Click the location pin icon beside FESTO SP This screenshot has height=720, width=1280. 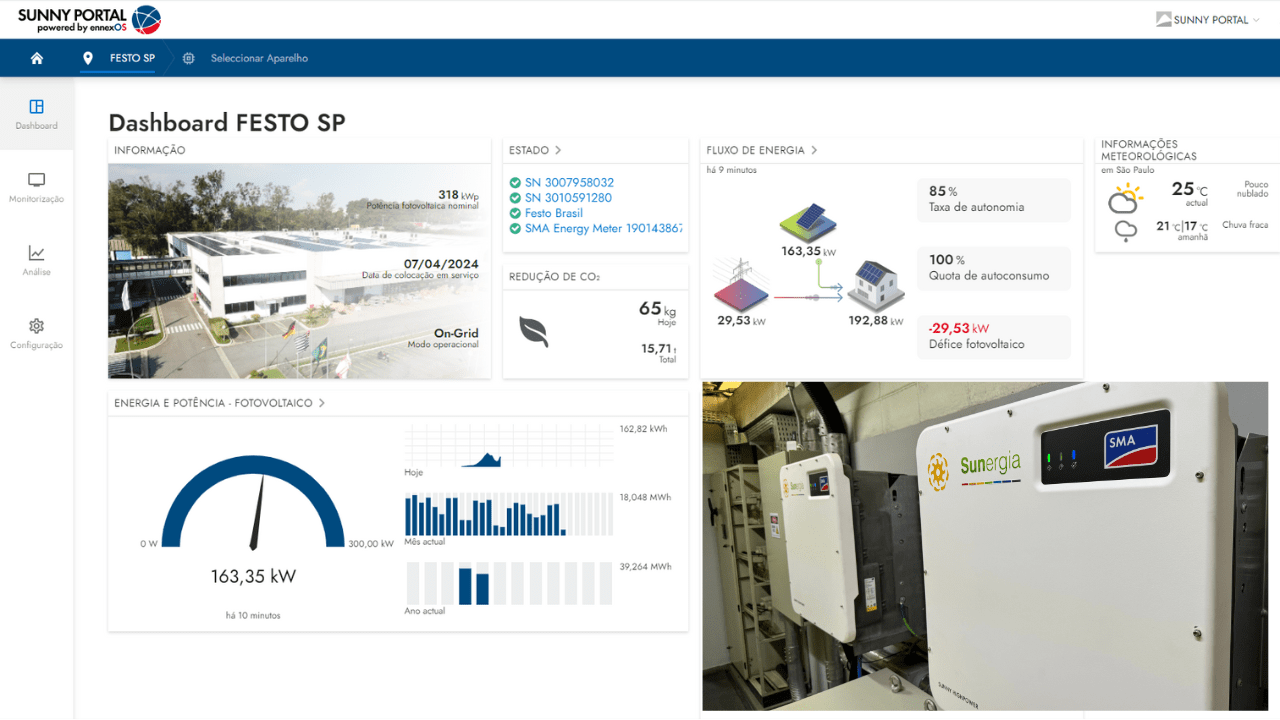(x=88, y=58)
